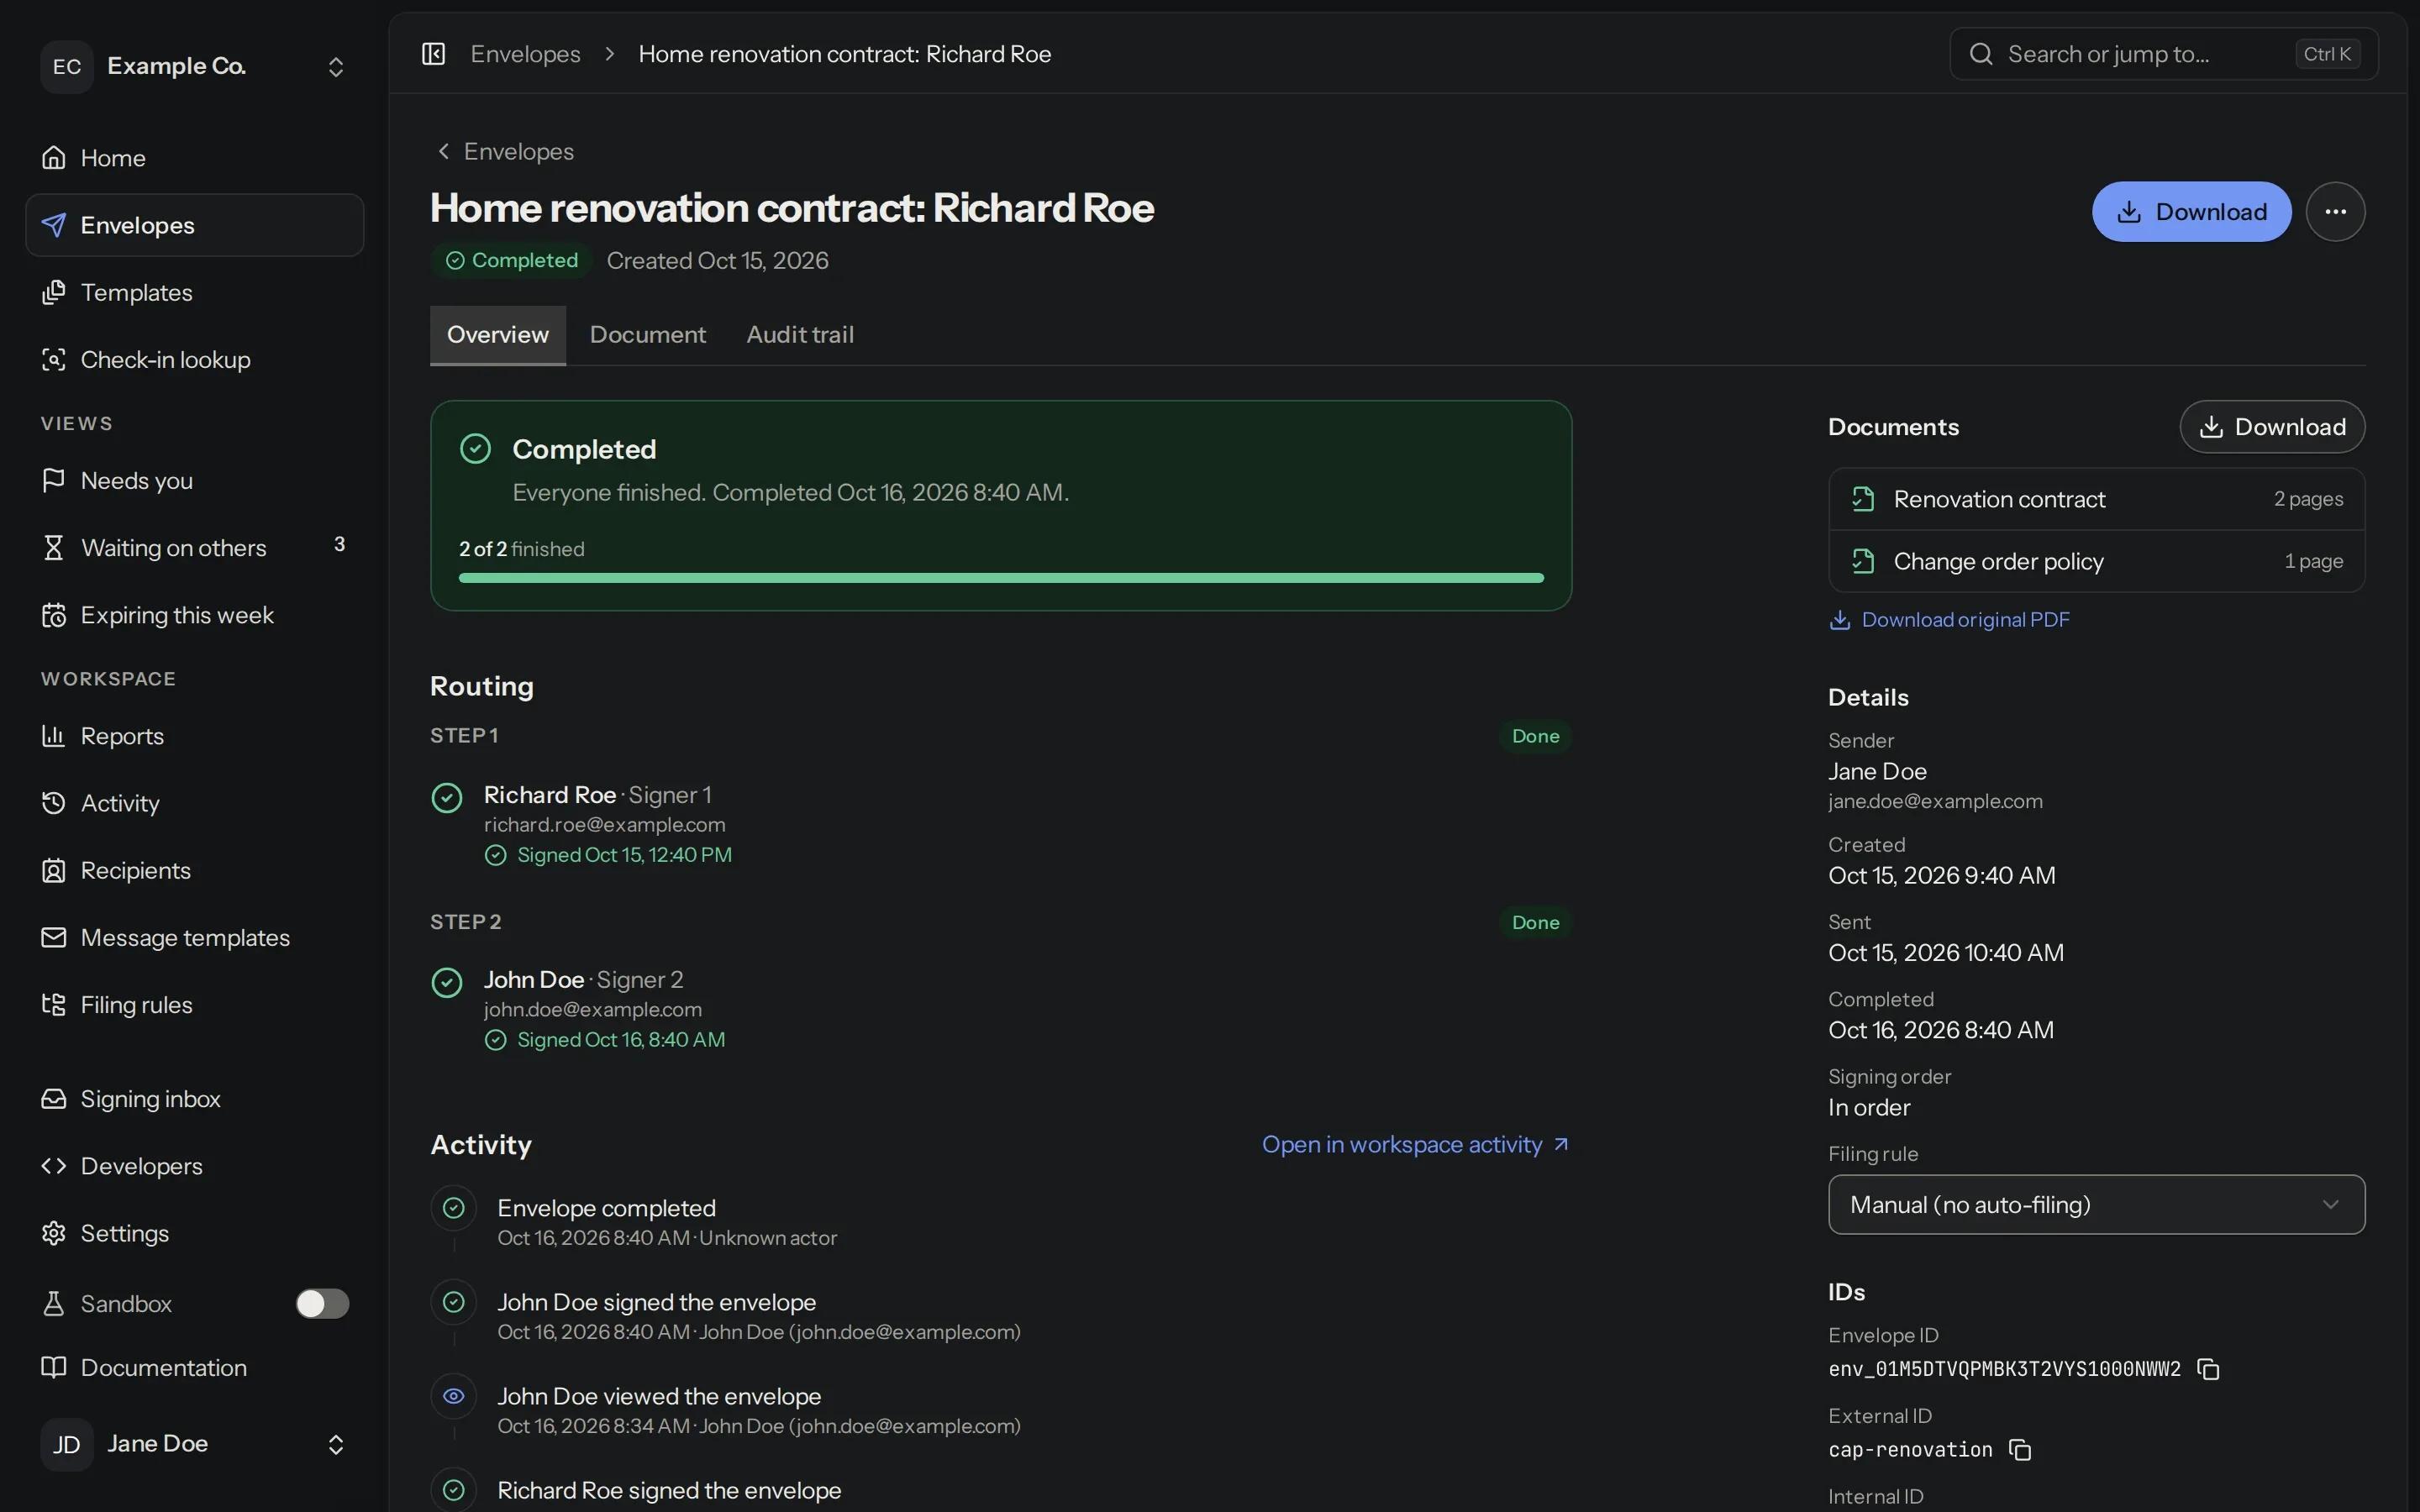Click Download original PDF link
The image size is (2420, 1512).
point(1949,620)
